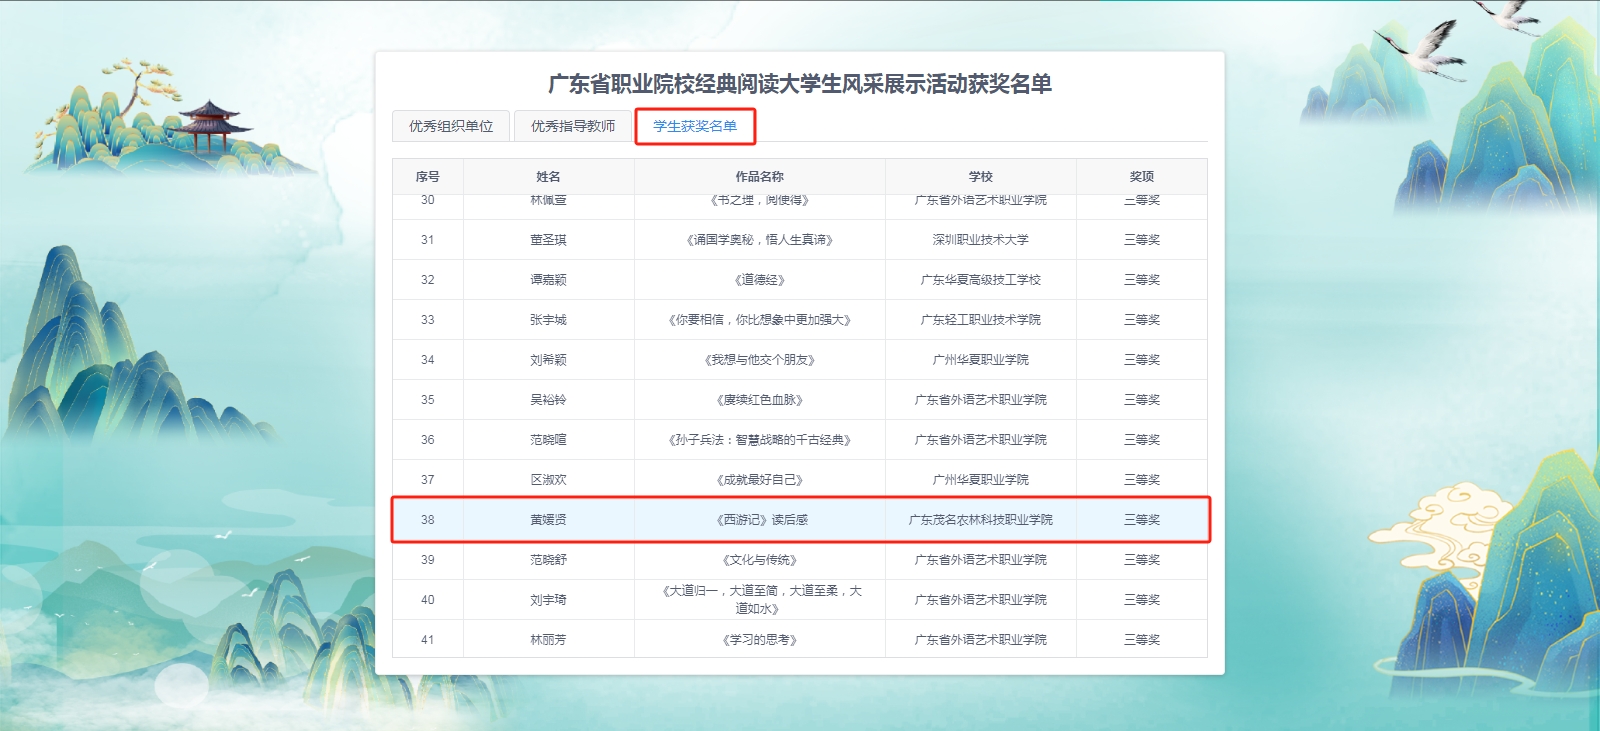
Task: Click the name 林丽芳 in row 41
Action: click(549, 640)
